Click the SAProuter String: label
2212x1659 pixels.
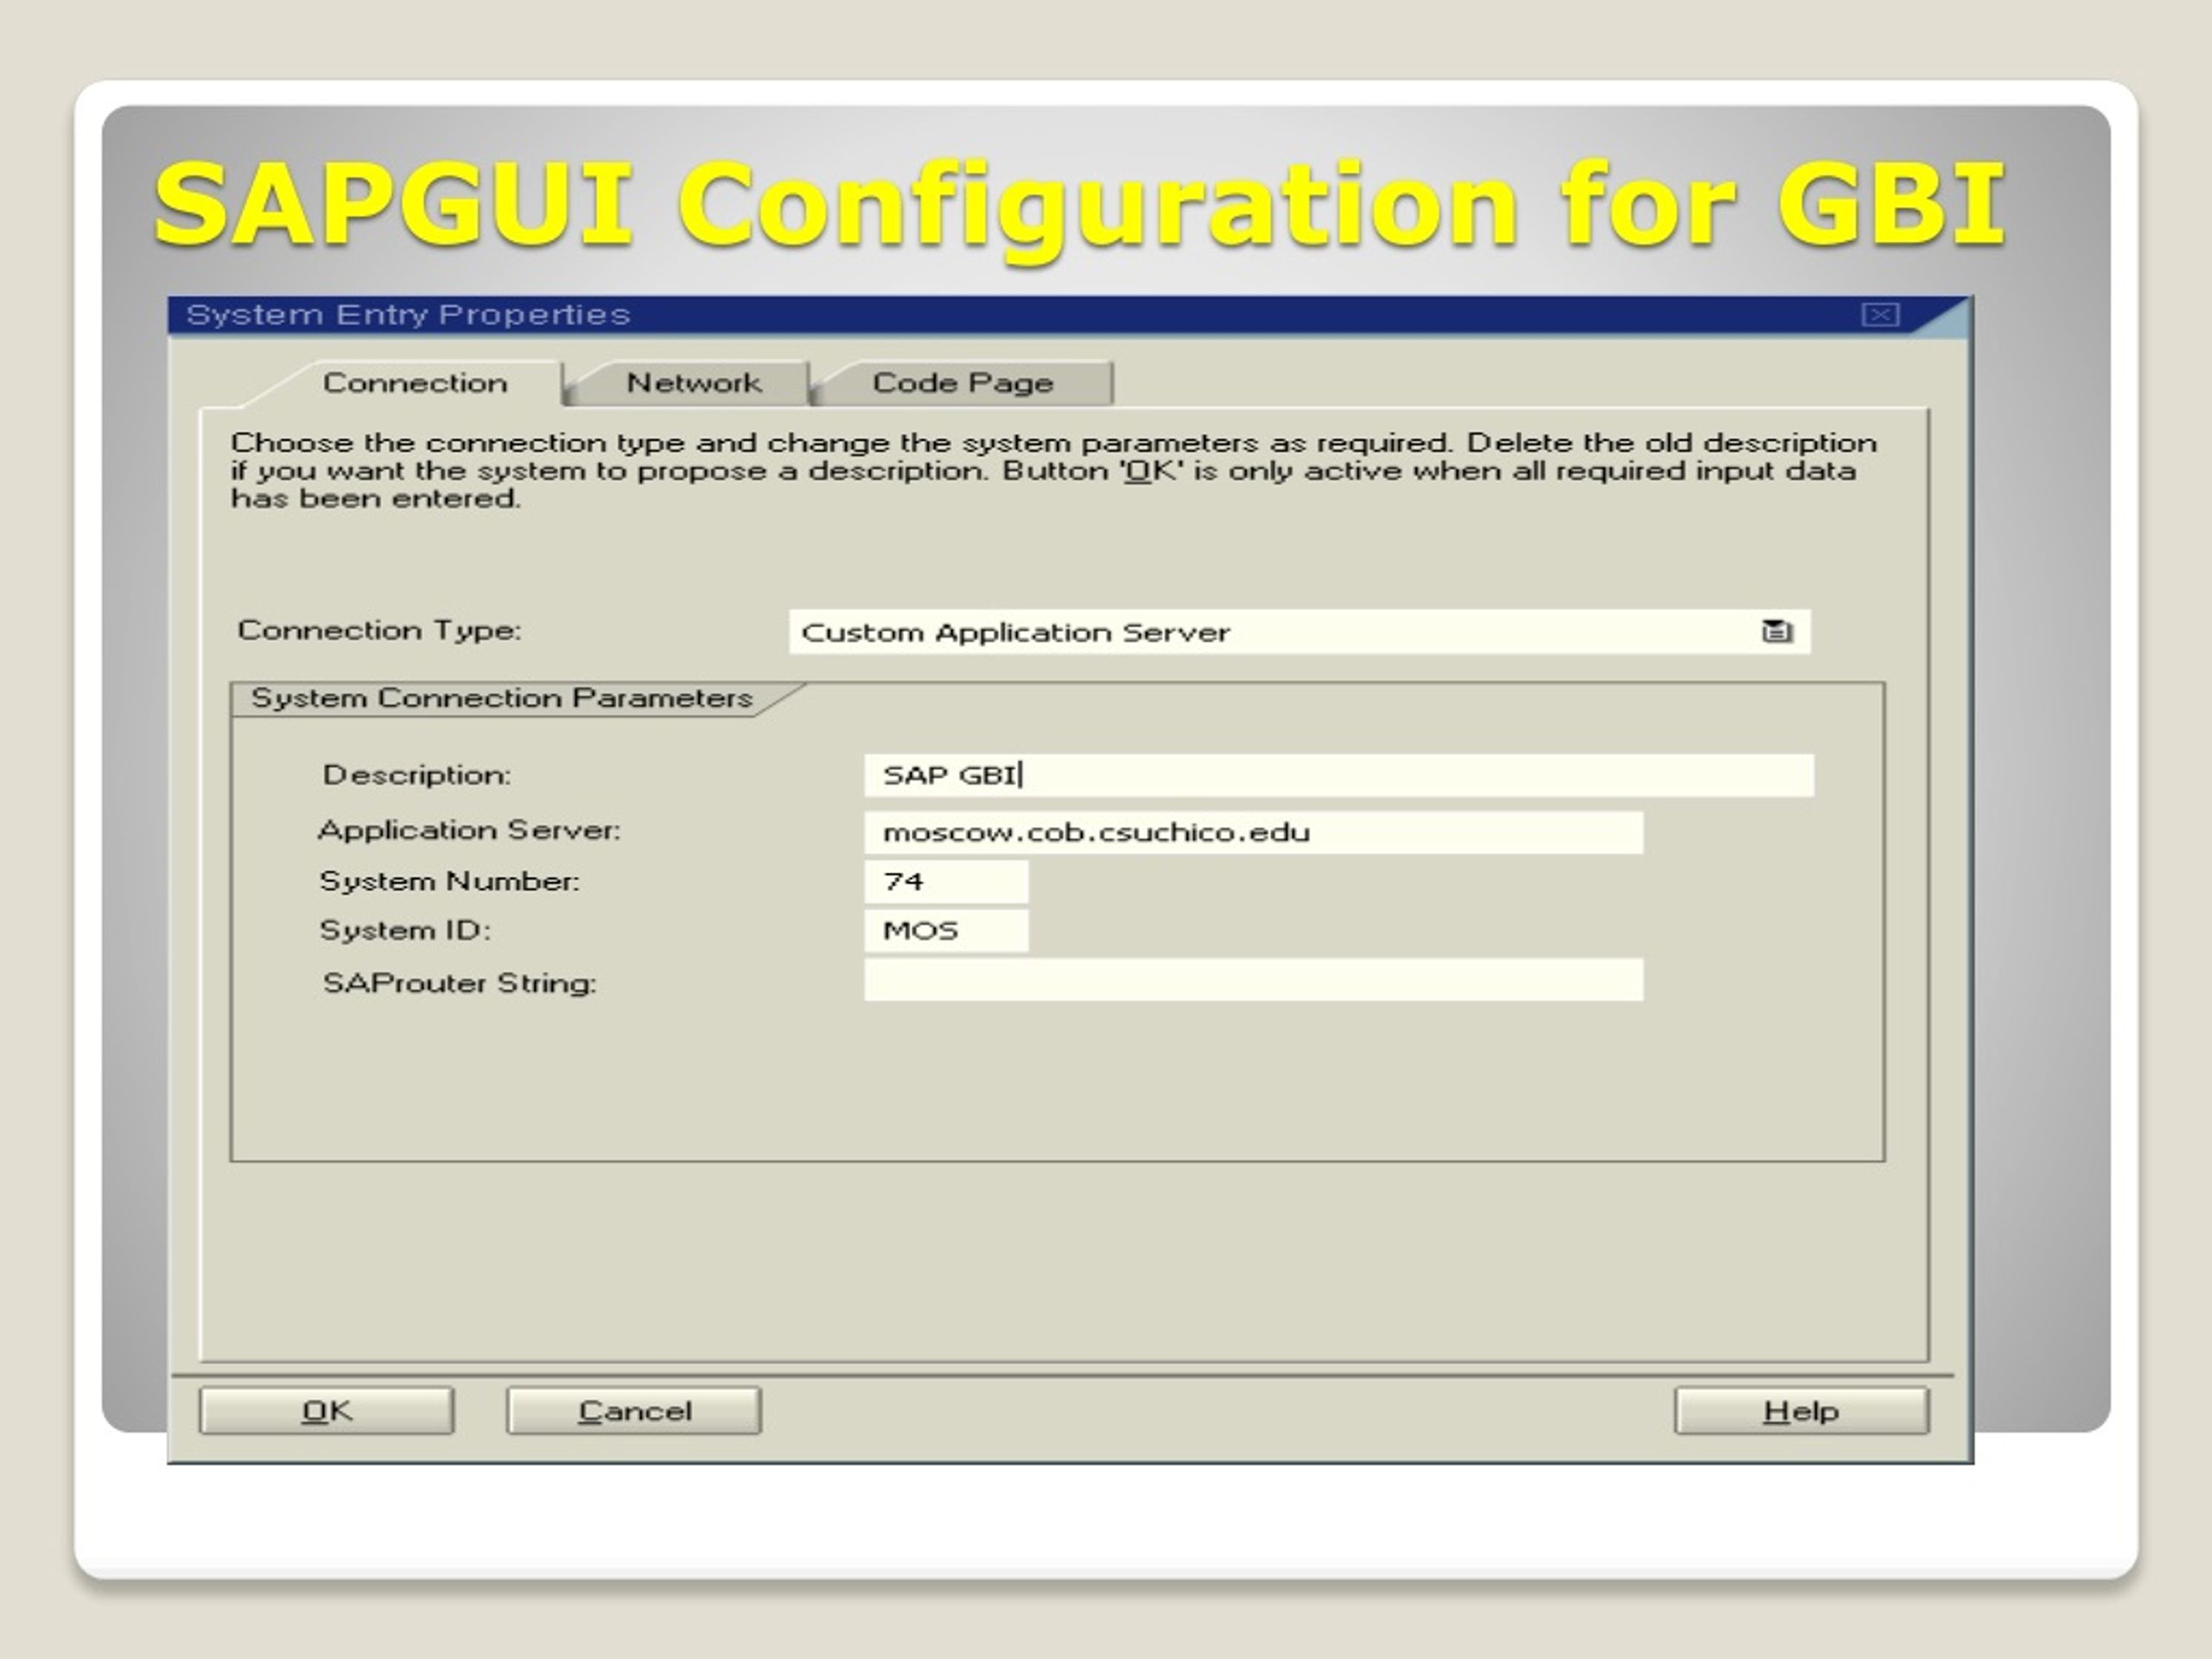click(459, 983)
